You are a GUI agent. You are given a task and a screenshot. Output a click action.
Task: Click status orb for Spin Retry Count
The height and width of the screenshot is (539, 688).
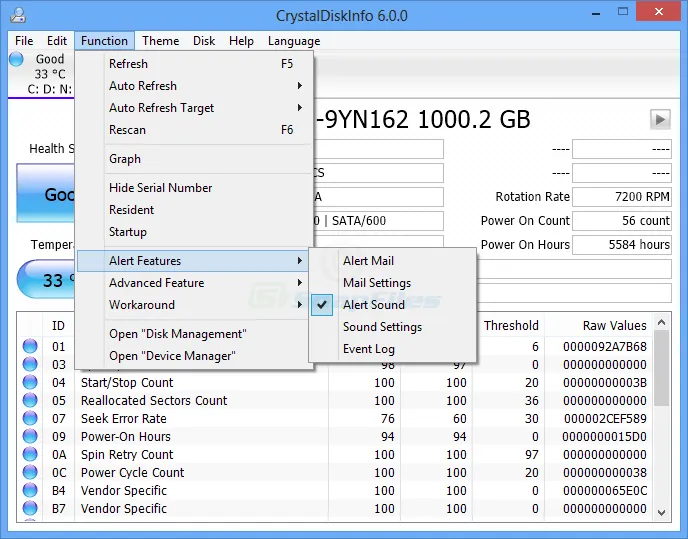pos(30,454)
